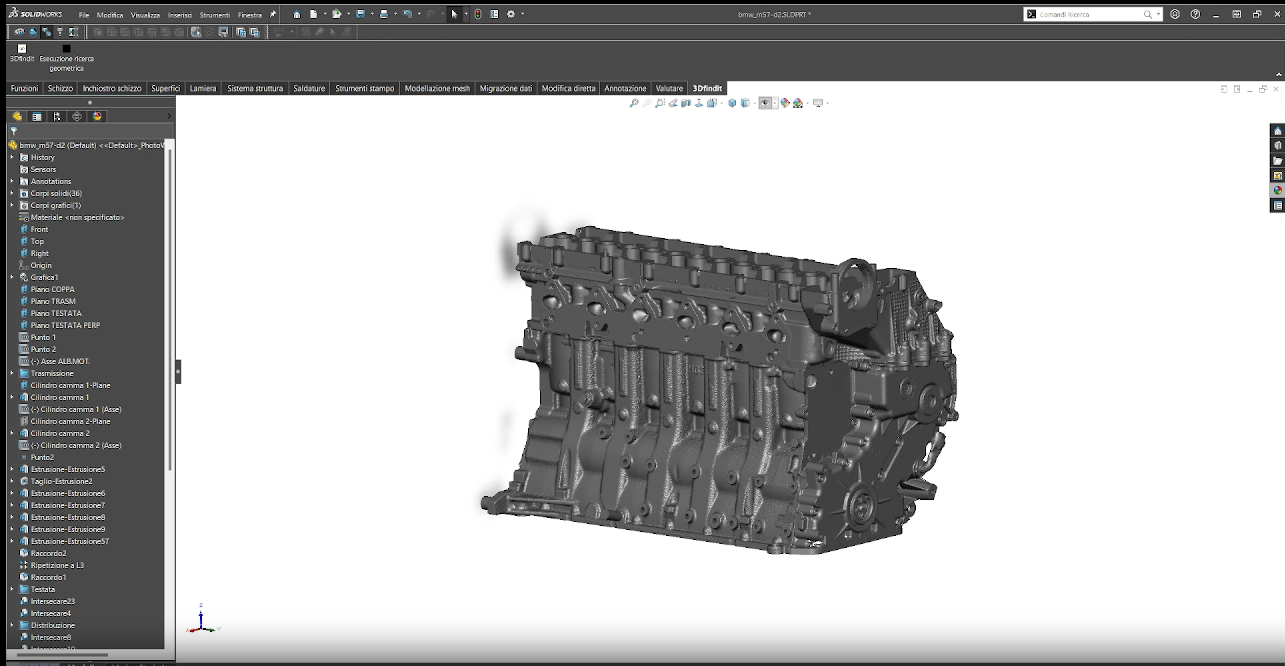Open the DimXpertManager tab

(x=77, y=116)
